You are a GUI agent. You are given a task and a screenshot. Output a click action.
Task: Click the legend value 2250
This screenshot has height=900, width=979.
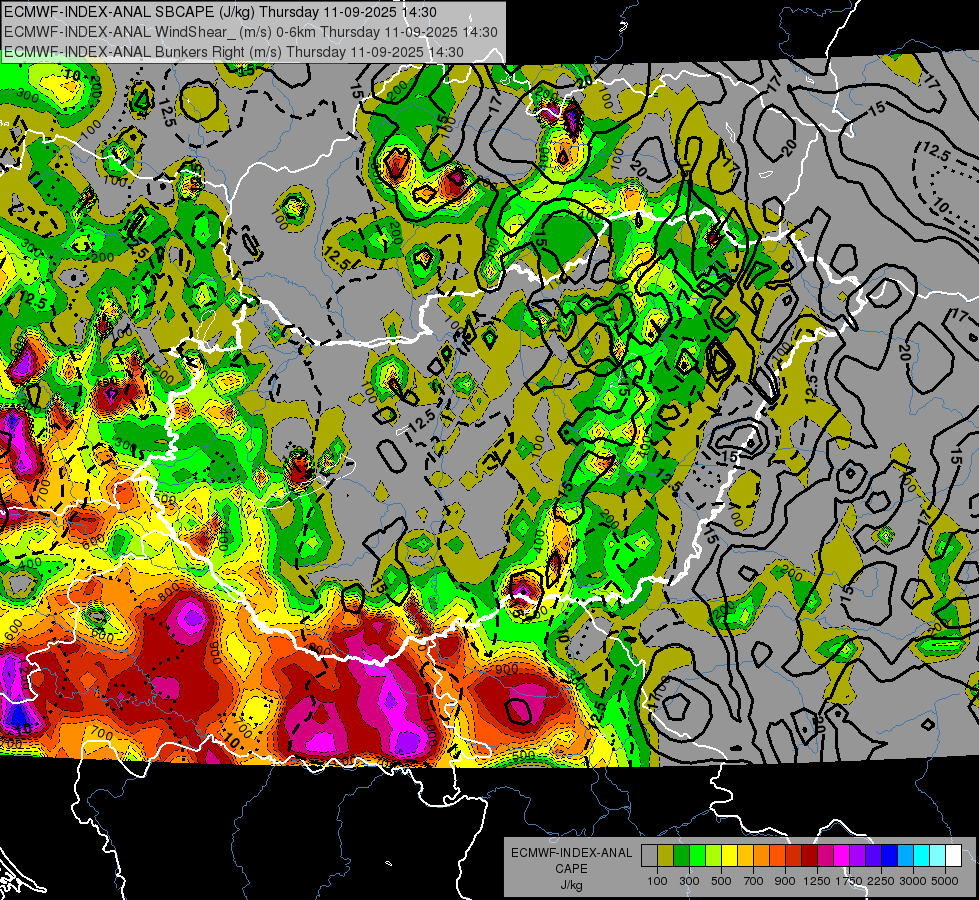click(881, 881)
